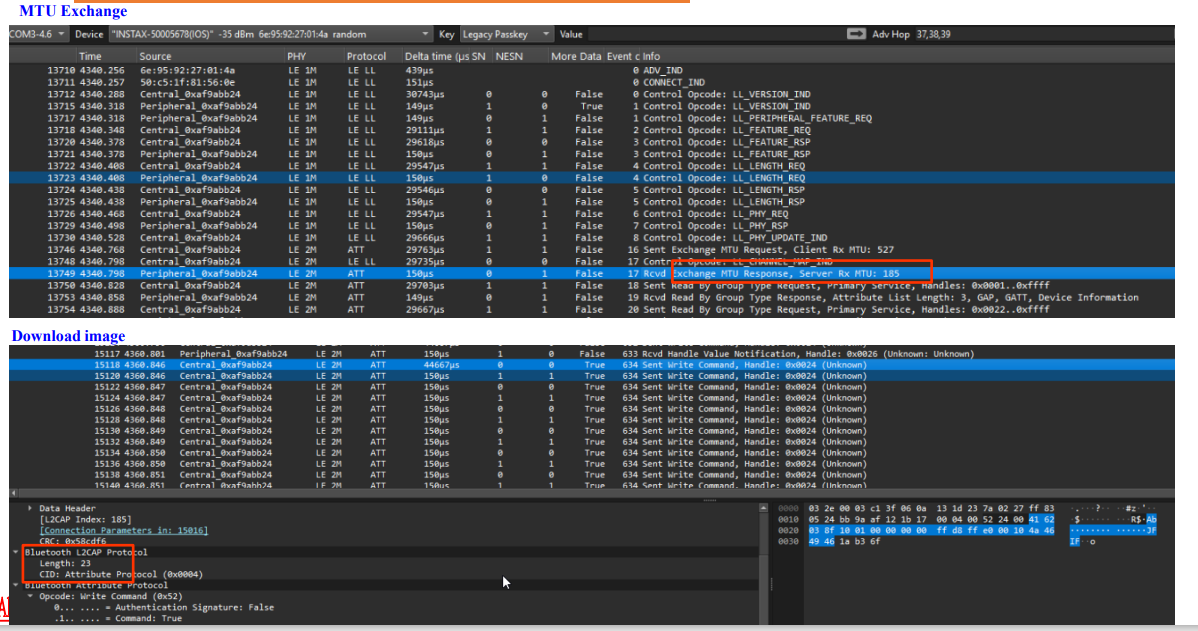Open the COM3-4.6 interface dropdown
The image size is (1198, 631).
pyautogui.click(x=37, y=34)
